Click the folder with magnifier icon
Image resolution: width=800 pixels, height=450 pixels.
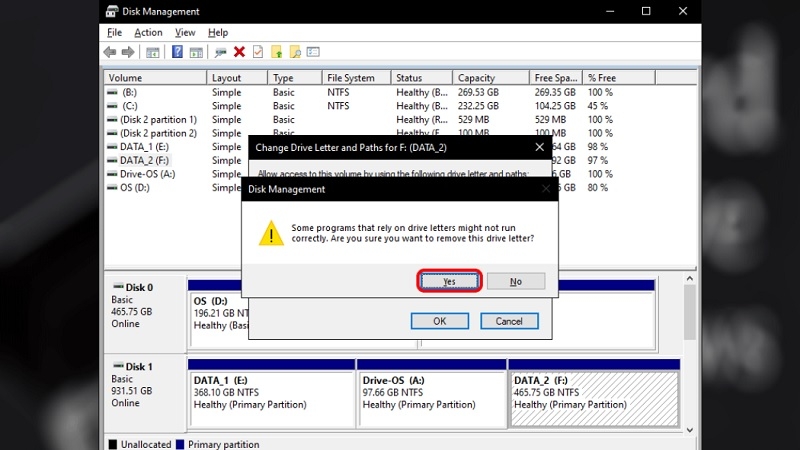(295, 52)
